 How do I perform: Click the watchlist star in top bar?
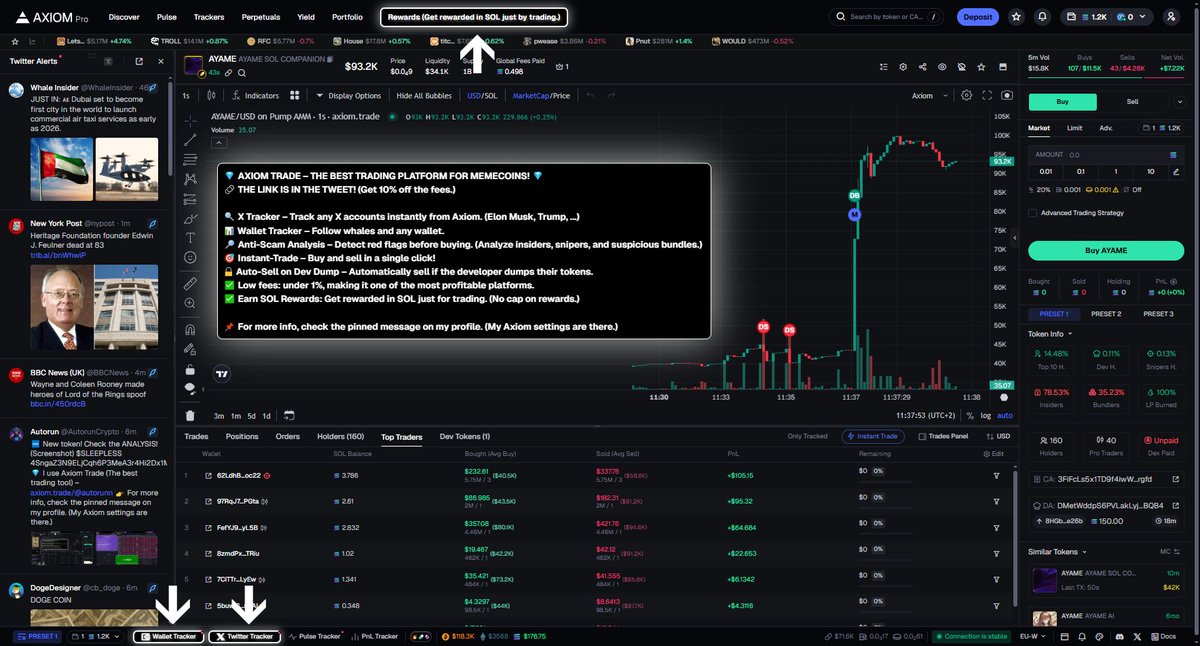pos(1016,17)
